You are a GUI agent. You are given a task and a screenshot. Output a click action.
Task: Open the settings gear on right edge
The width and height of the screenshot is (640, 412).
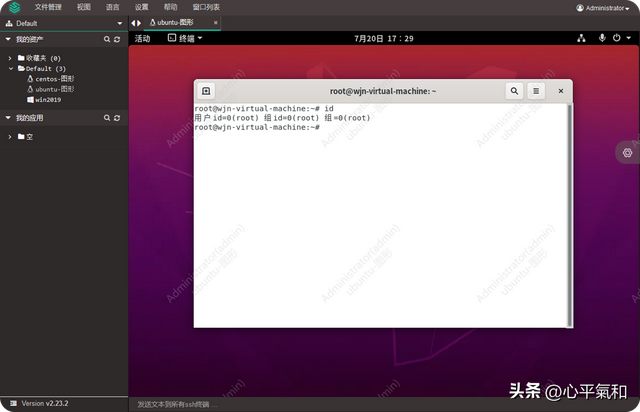(627, 153)
